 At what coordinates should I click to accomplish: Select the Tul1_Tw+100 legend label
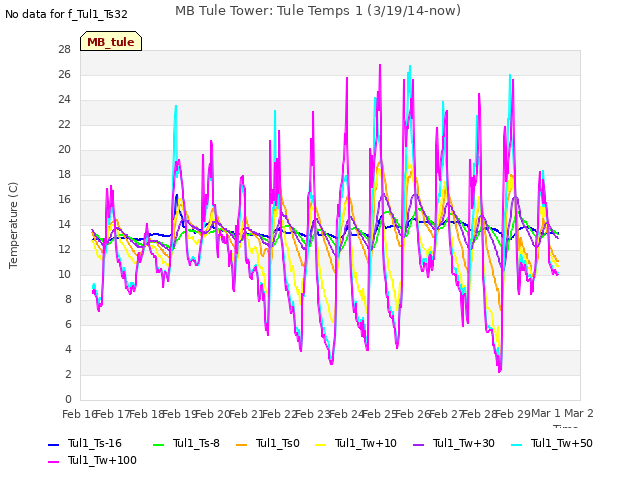tap(102, 461)
